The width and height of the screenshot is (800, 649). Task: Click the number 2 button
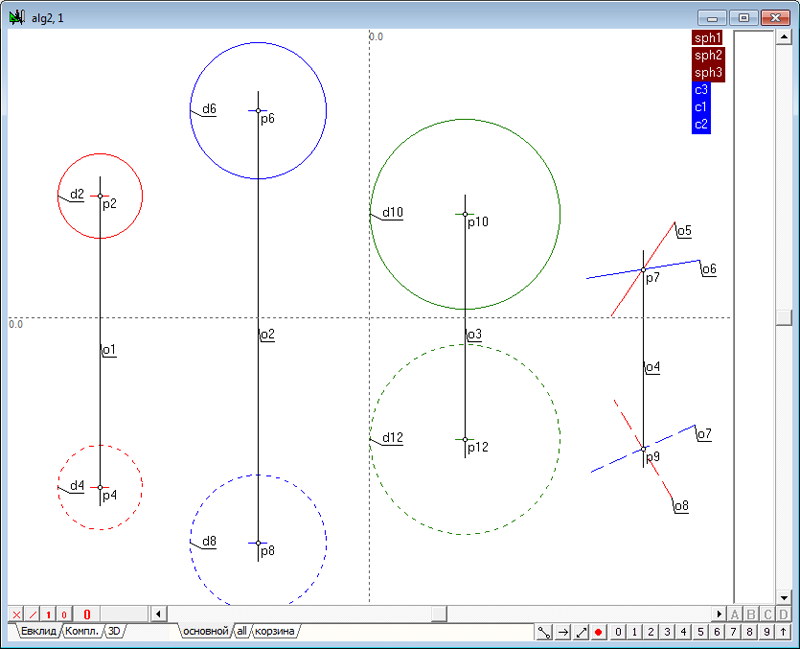[x=651, y=632]
